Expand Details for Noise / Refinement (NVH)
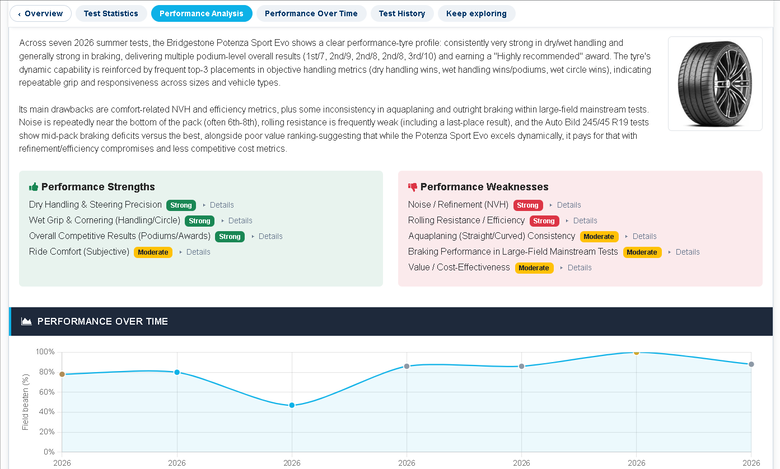This screenshot has height=469, width=780. tap(569, 205)
